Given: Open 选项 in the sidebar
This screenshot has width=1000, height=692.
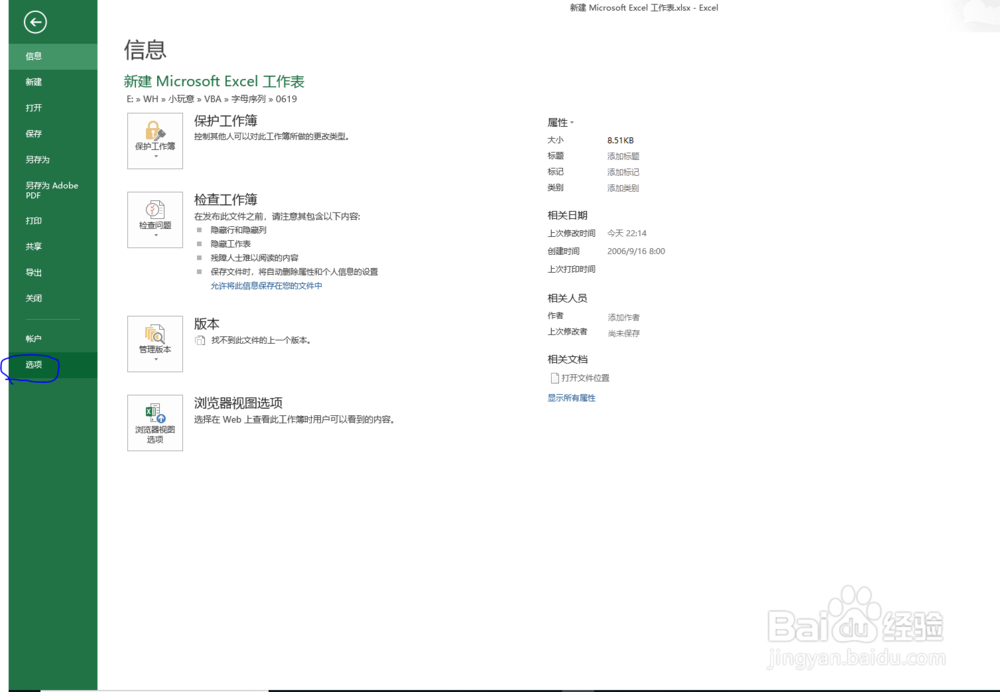Looking at the screenshot, I should point(53,365).
